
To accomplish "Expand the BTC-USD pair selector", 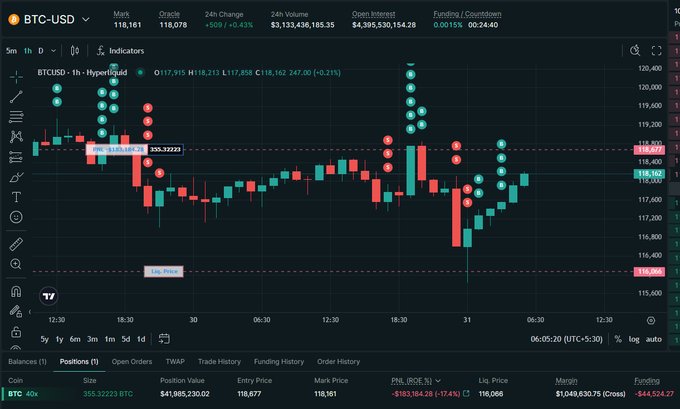I will (86, 20).
